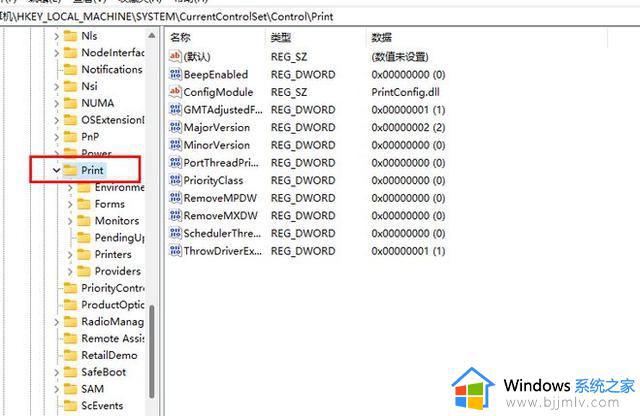Select the OSExtension key
This screenshot has height=416, width=640.
pyautogui.click(x=113, y=120)
